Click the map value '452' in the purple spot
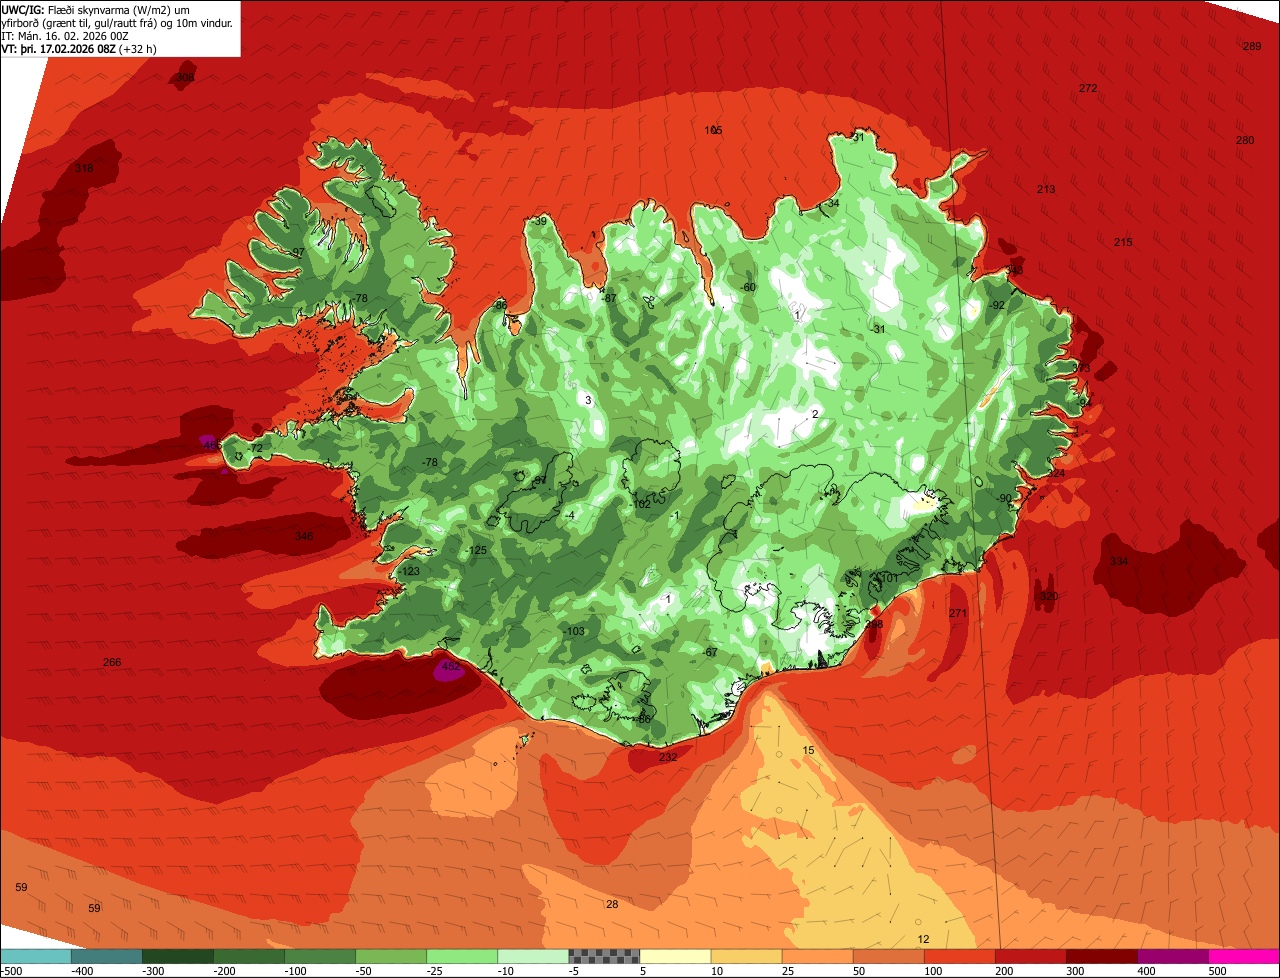 click(x=450, y=666)
